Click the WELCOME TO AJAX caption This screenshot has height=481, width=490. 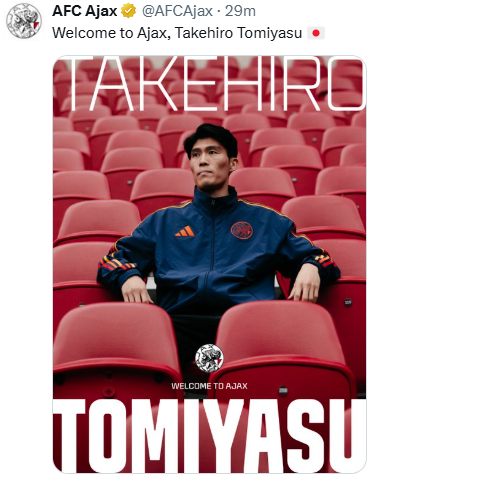(x=209, y=386)
